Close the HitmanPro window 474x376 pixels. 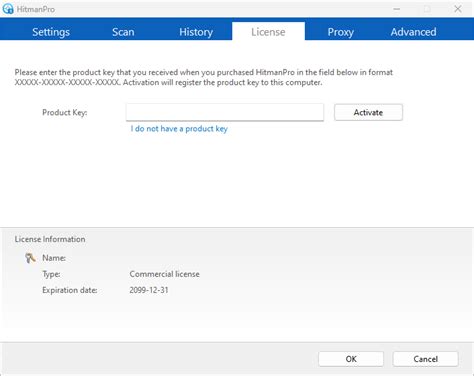click(458, 9)
